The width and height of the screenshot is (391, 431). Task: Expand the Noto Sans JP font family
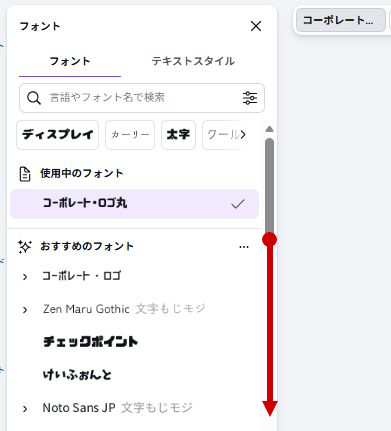point(25,409)
